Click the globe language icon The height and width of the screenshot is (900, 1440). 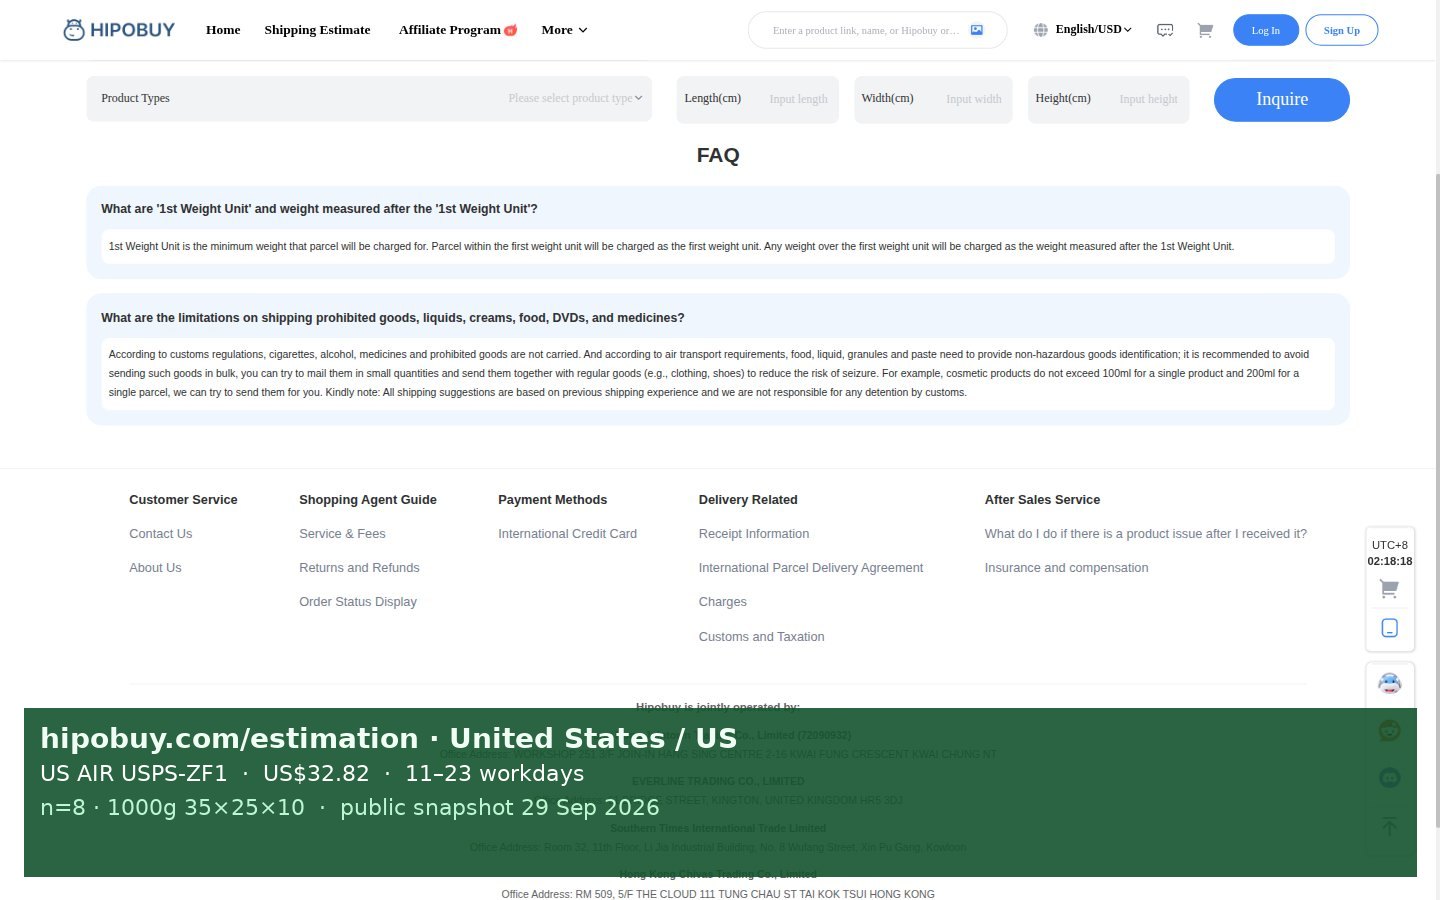1041,30
